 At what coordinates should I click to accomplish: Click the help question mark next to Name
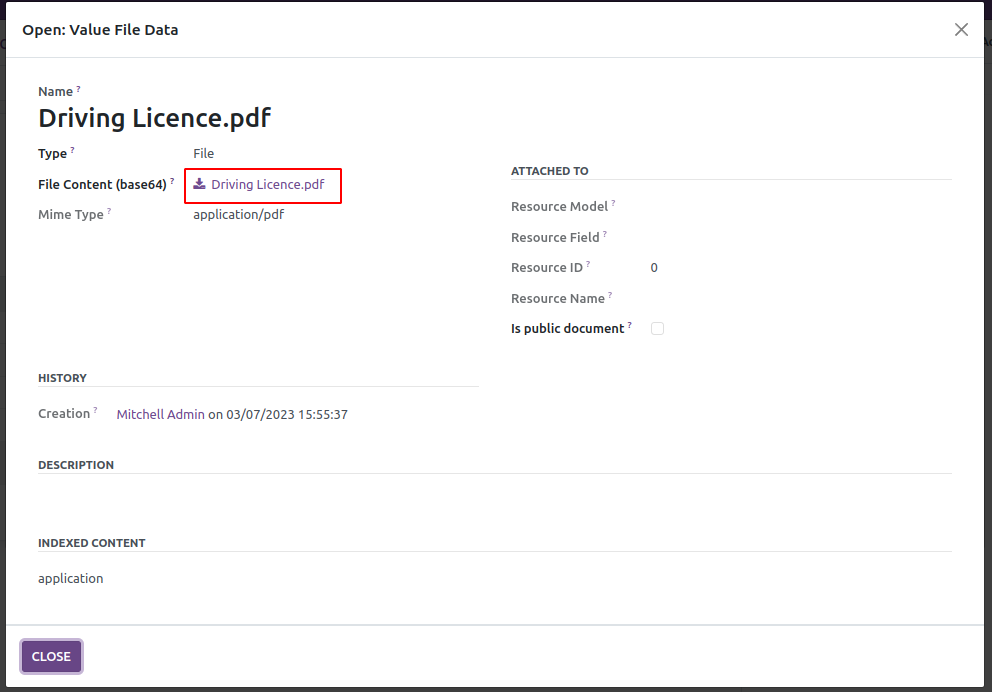[78, 89]
